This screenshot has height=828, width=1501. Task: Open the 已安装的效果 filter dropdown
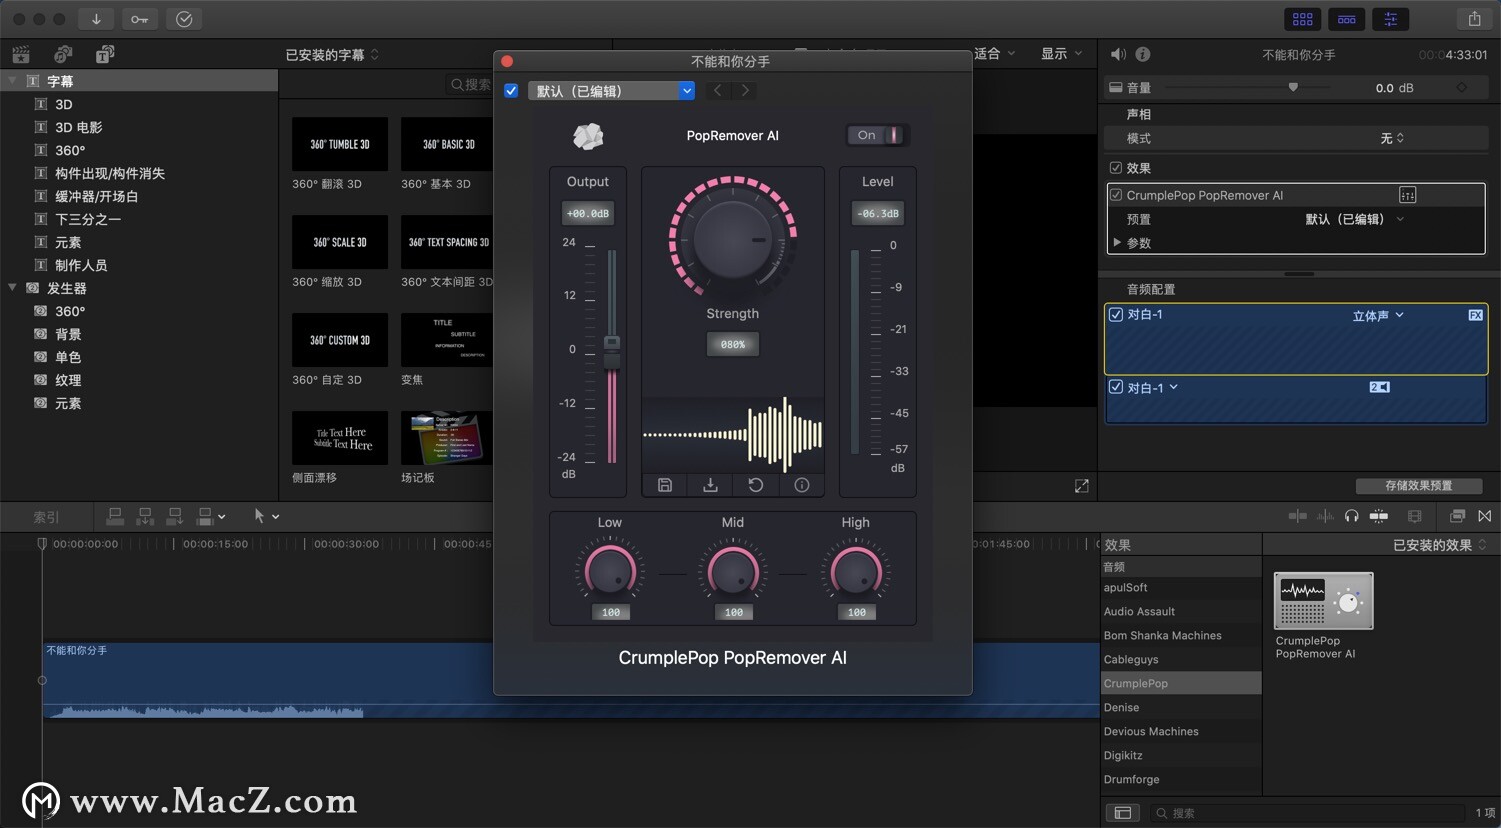pos(1439,545)
